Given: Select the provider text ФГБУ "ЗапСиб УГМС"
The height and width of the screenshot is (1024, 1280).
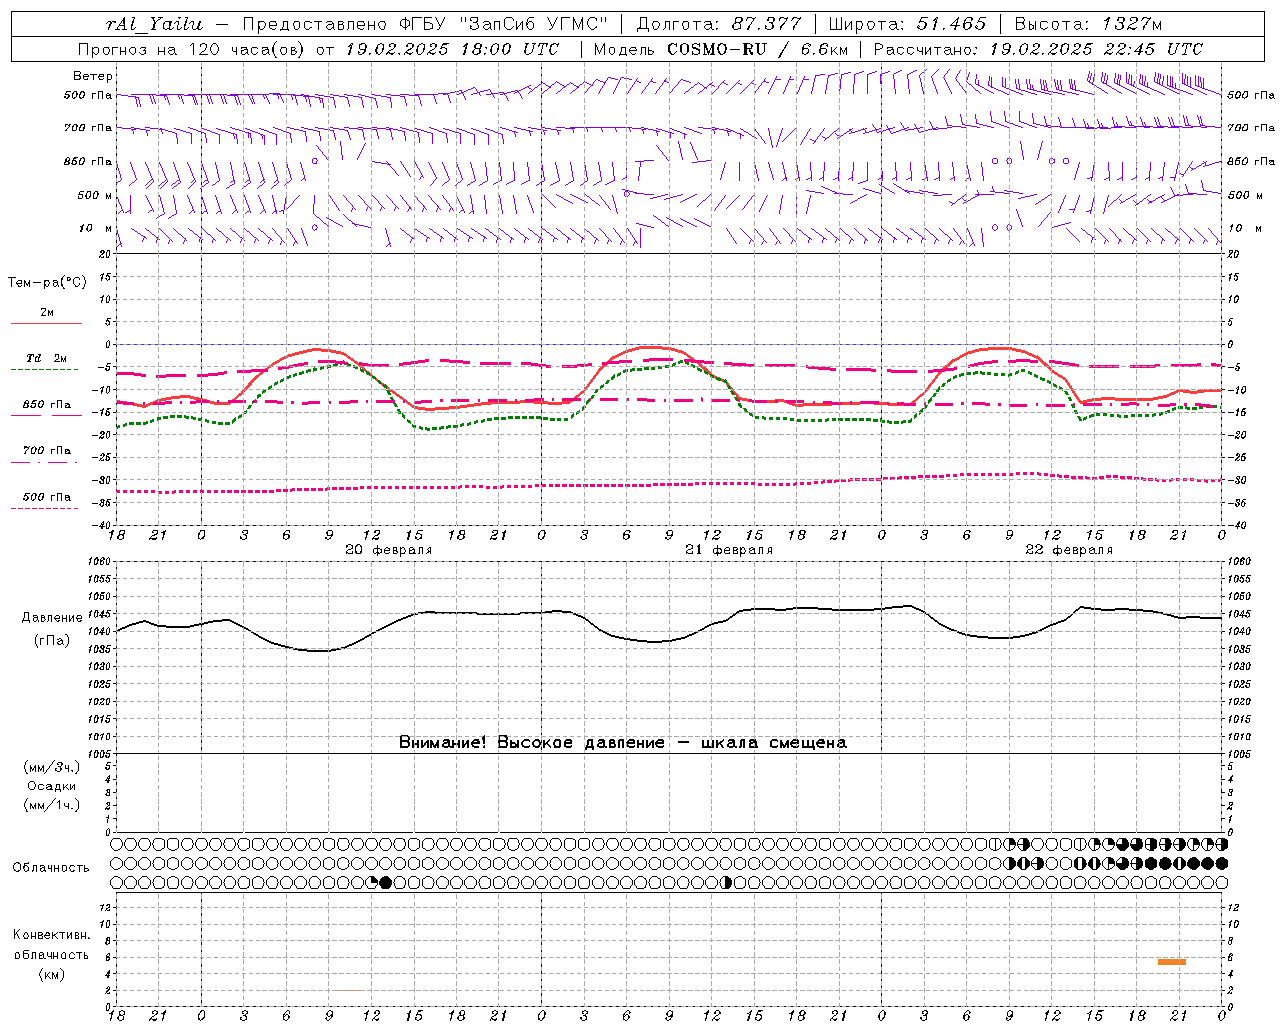Looking at the screenshot, I should tap(501, 24).
